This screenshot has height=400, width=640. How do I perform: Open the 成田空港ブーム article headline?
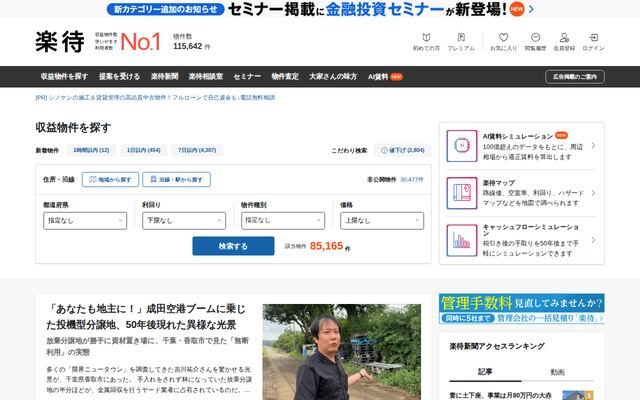click(x=146, y=317)
